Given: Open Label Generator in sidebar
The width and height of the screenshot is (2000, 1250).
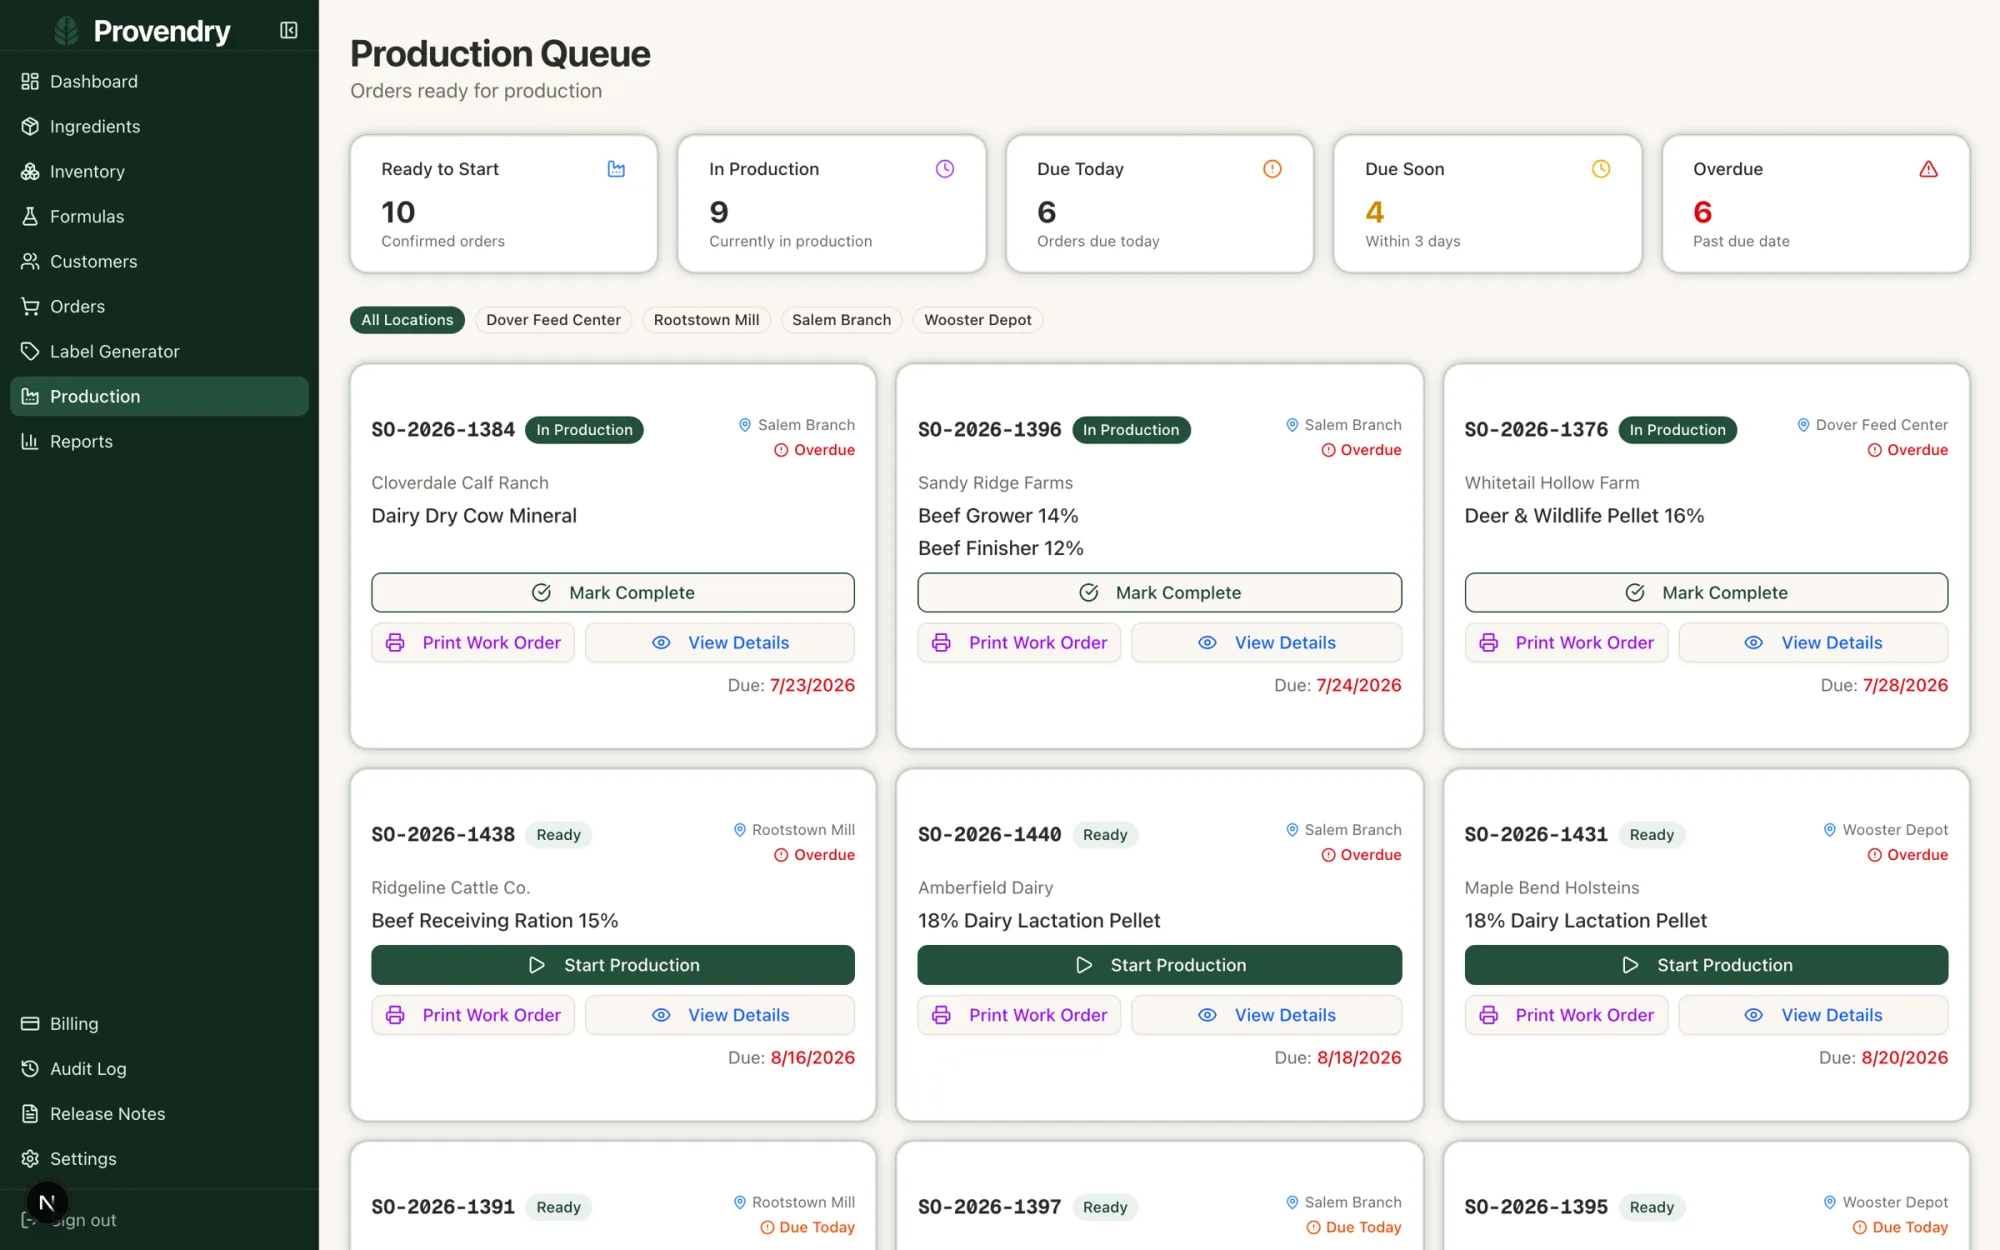Looking at the screenshot, I should point(159,351).
